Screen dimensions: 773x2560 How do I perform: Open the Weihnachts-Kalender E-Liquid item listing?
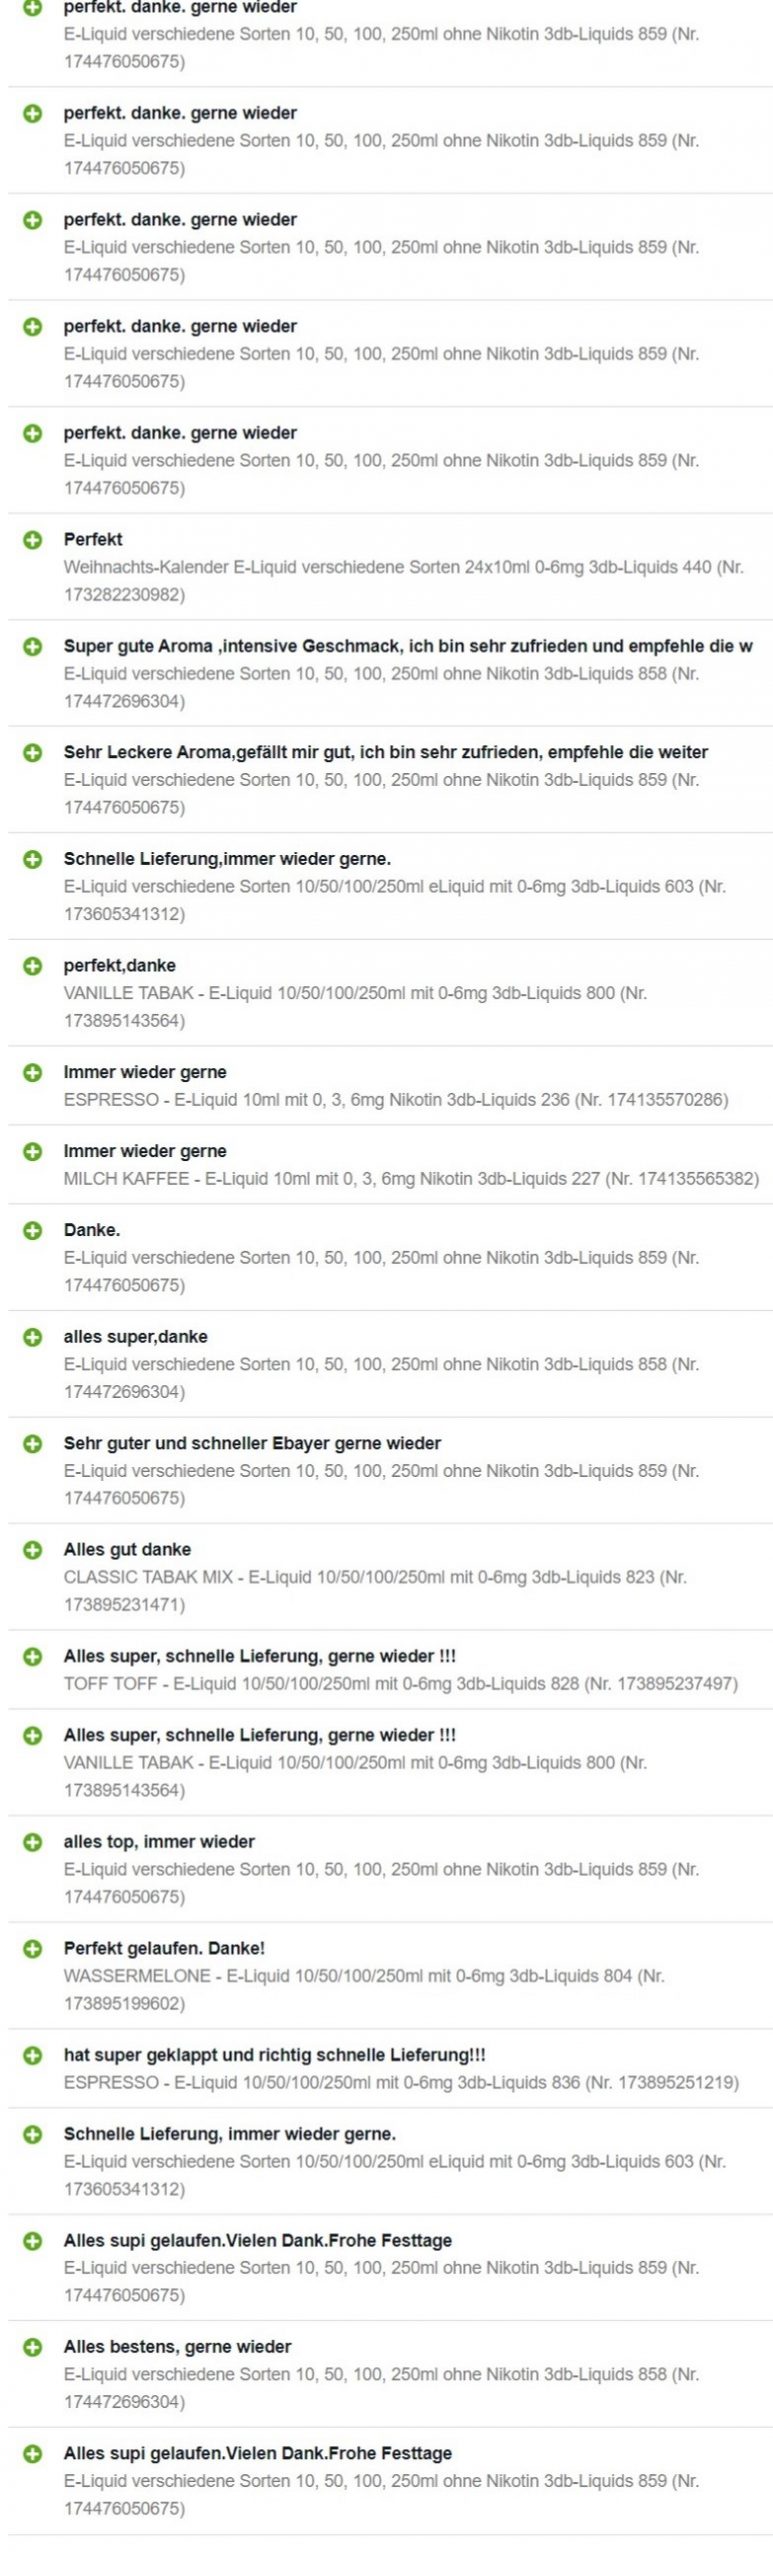(404, 581)
